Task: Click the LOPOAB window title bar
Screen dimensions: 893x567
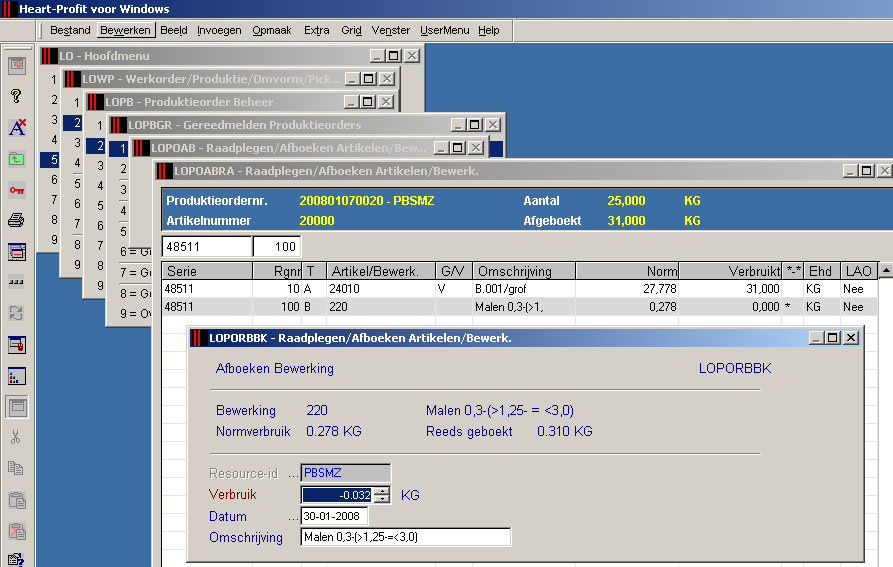Action: pyautogui.click(x=309, y=148)
